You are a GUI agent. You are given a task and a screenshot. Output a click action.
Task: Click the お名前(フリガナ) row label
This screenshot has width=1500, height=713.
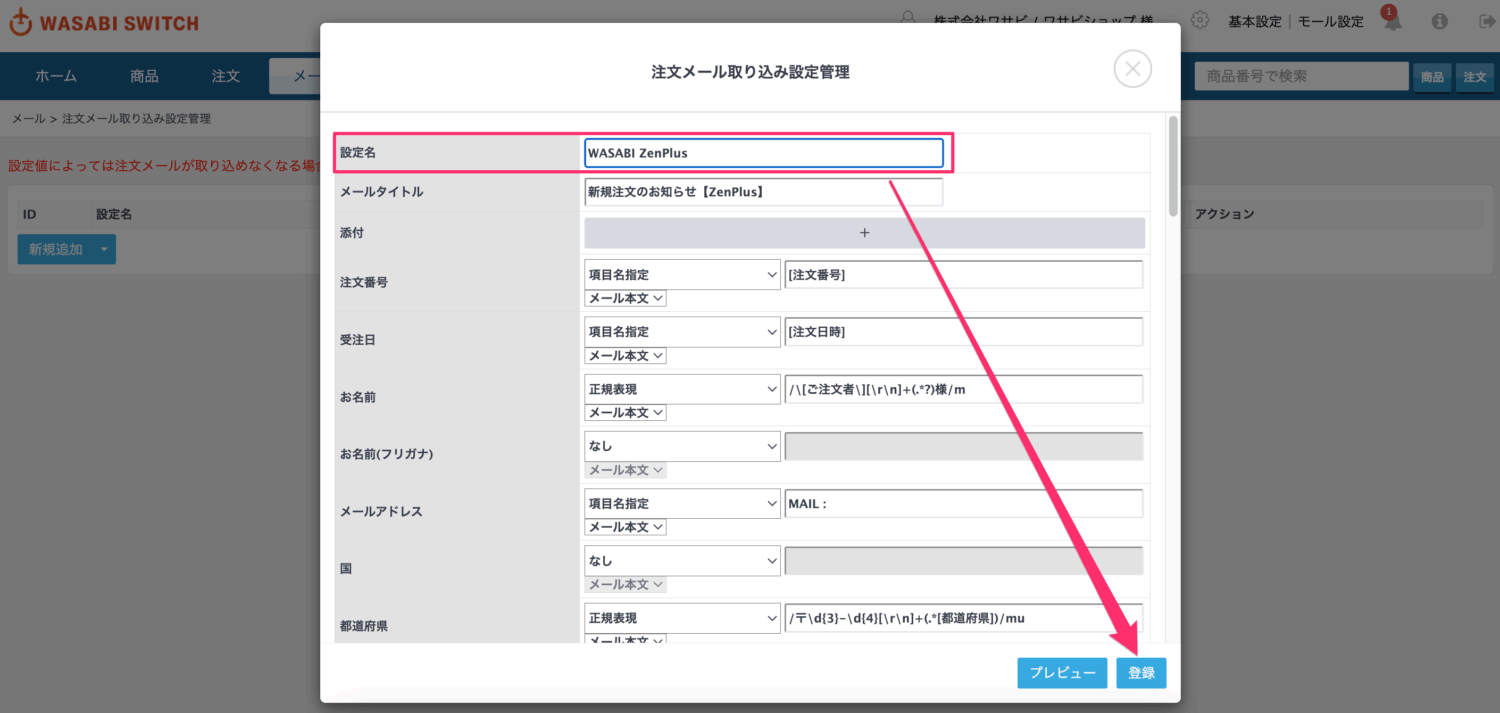point(386,454)
